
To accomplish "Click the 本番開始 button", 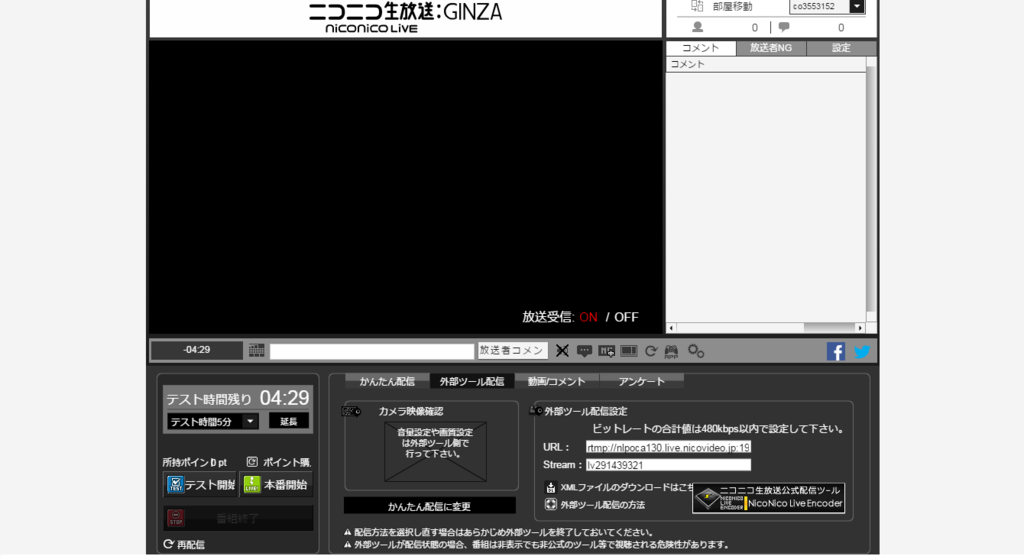I will [276, 485].
